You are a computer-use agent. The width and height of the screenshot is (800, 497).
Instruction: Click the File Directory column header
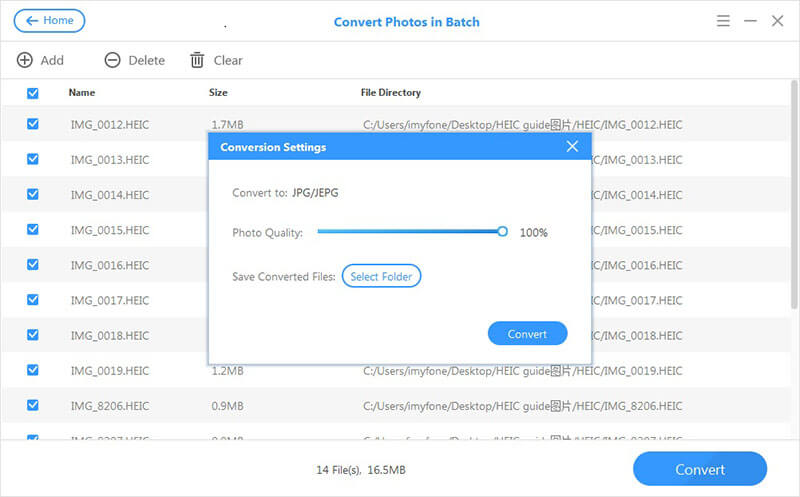pyautogui.click(x=390, y=92)
